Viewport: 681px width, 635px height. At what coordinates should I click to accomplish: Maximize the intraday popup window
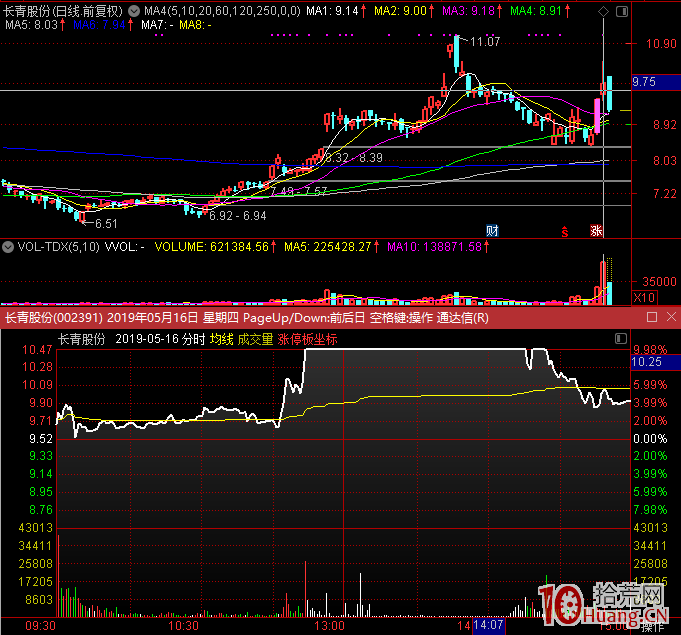click(651, 317)
